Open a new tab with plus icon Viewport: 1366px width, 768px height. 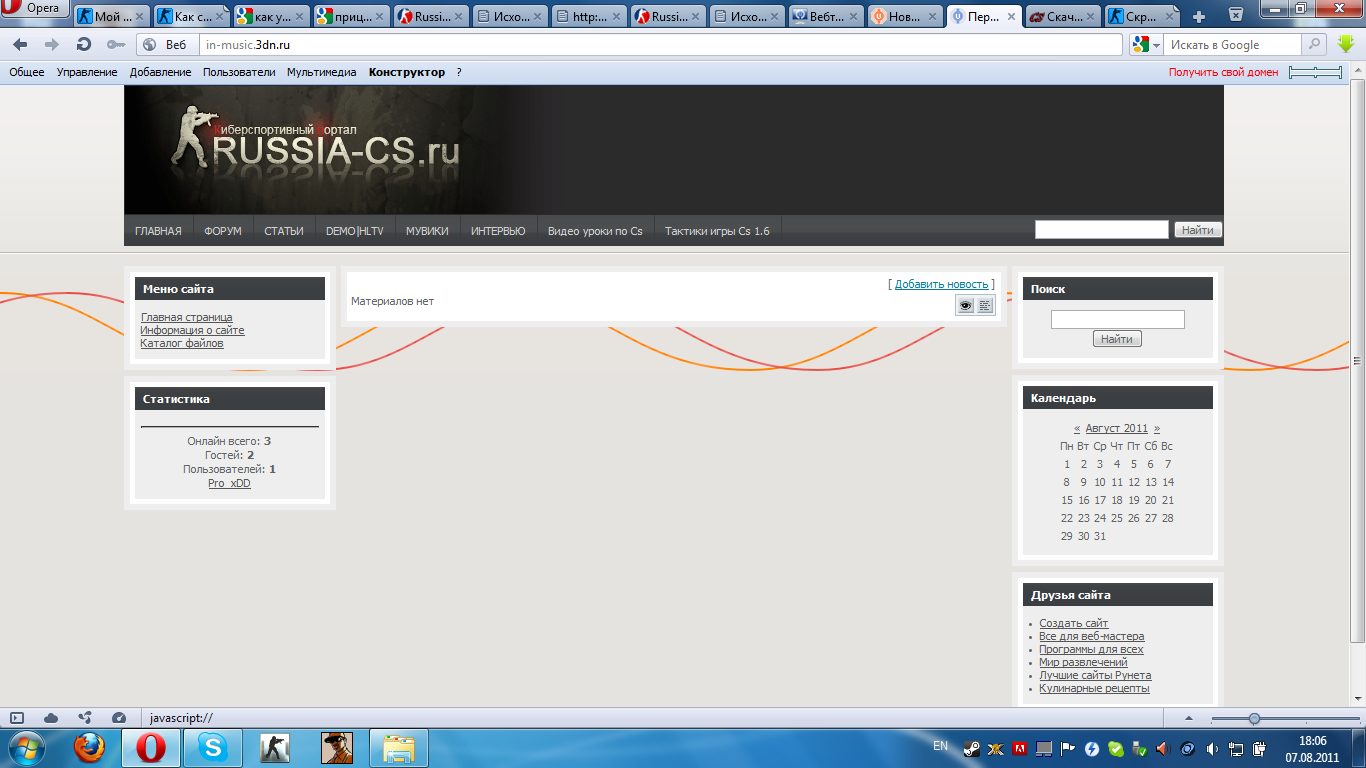coord(1199,17)
